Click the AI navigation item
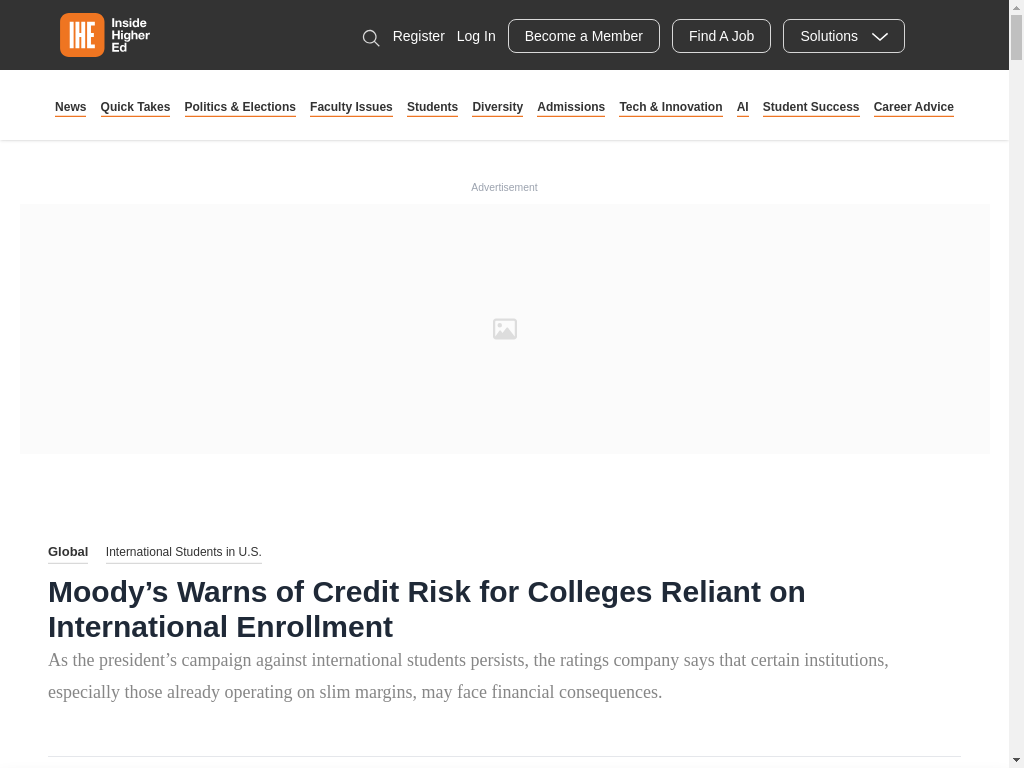The image size is (1024, 768). click(x=743, y=107)
